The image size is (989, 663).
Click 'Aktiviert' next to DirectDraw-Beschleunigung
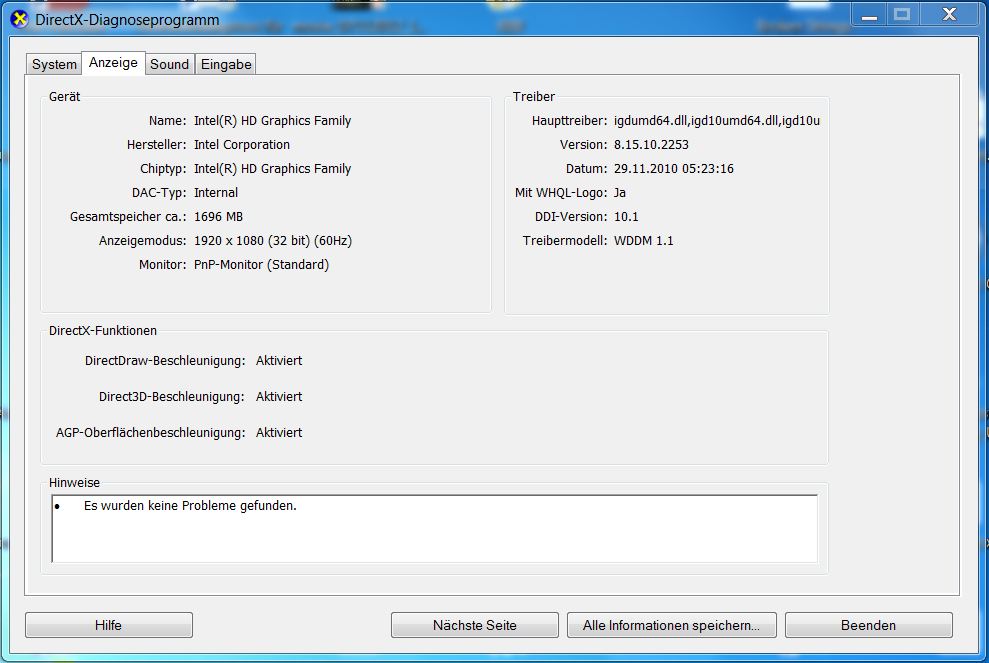point(279,360)
